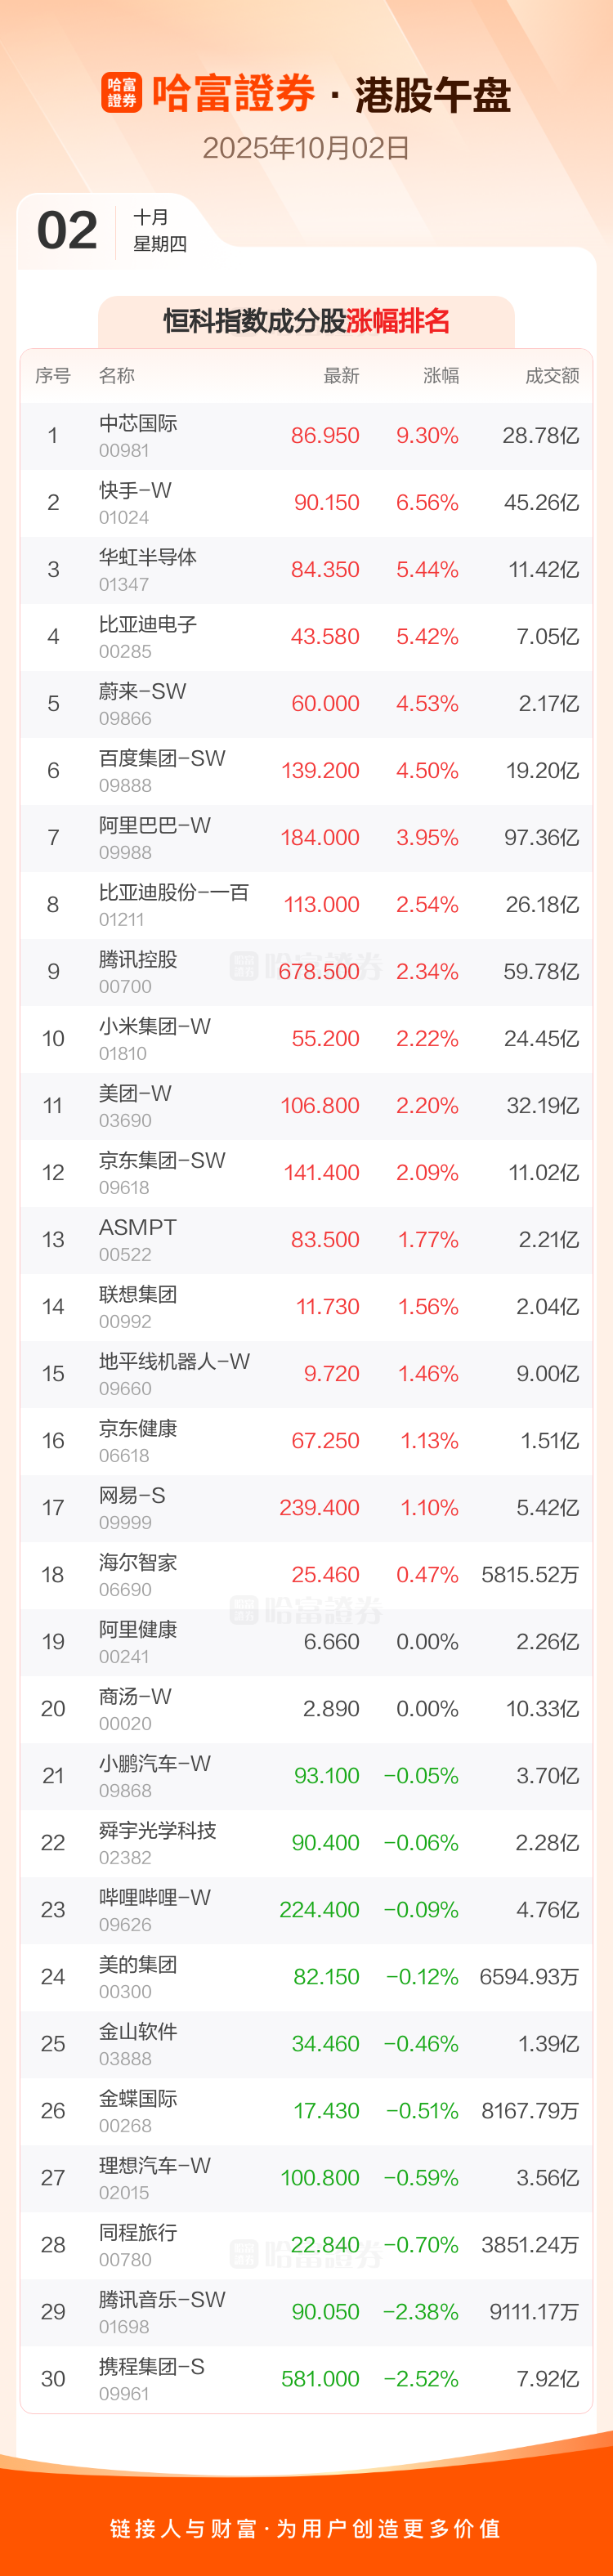Click the 网易-S latest price 239.400
The width and height of the screenshot is (613, 2576).
pos(319,1508)
